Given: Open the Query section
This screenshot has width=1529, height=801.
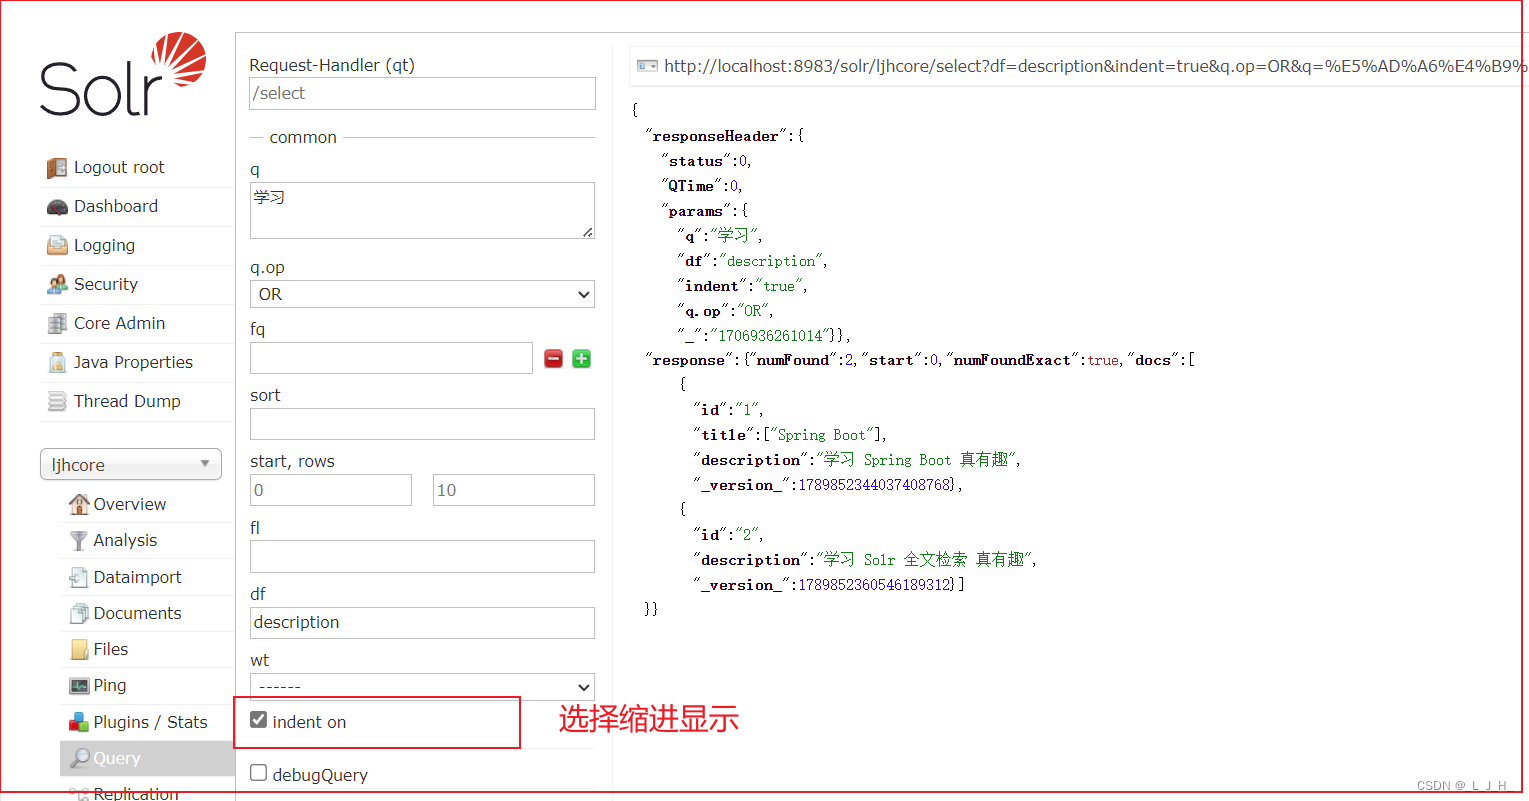Looking at the screenshot, I should [x=116, y=759].
